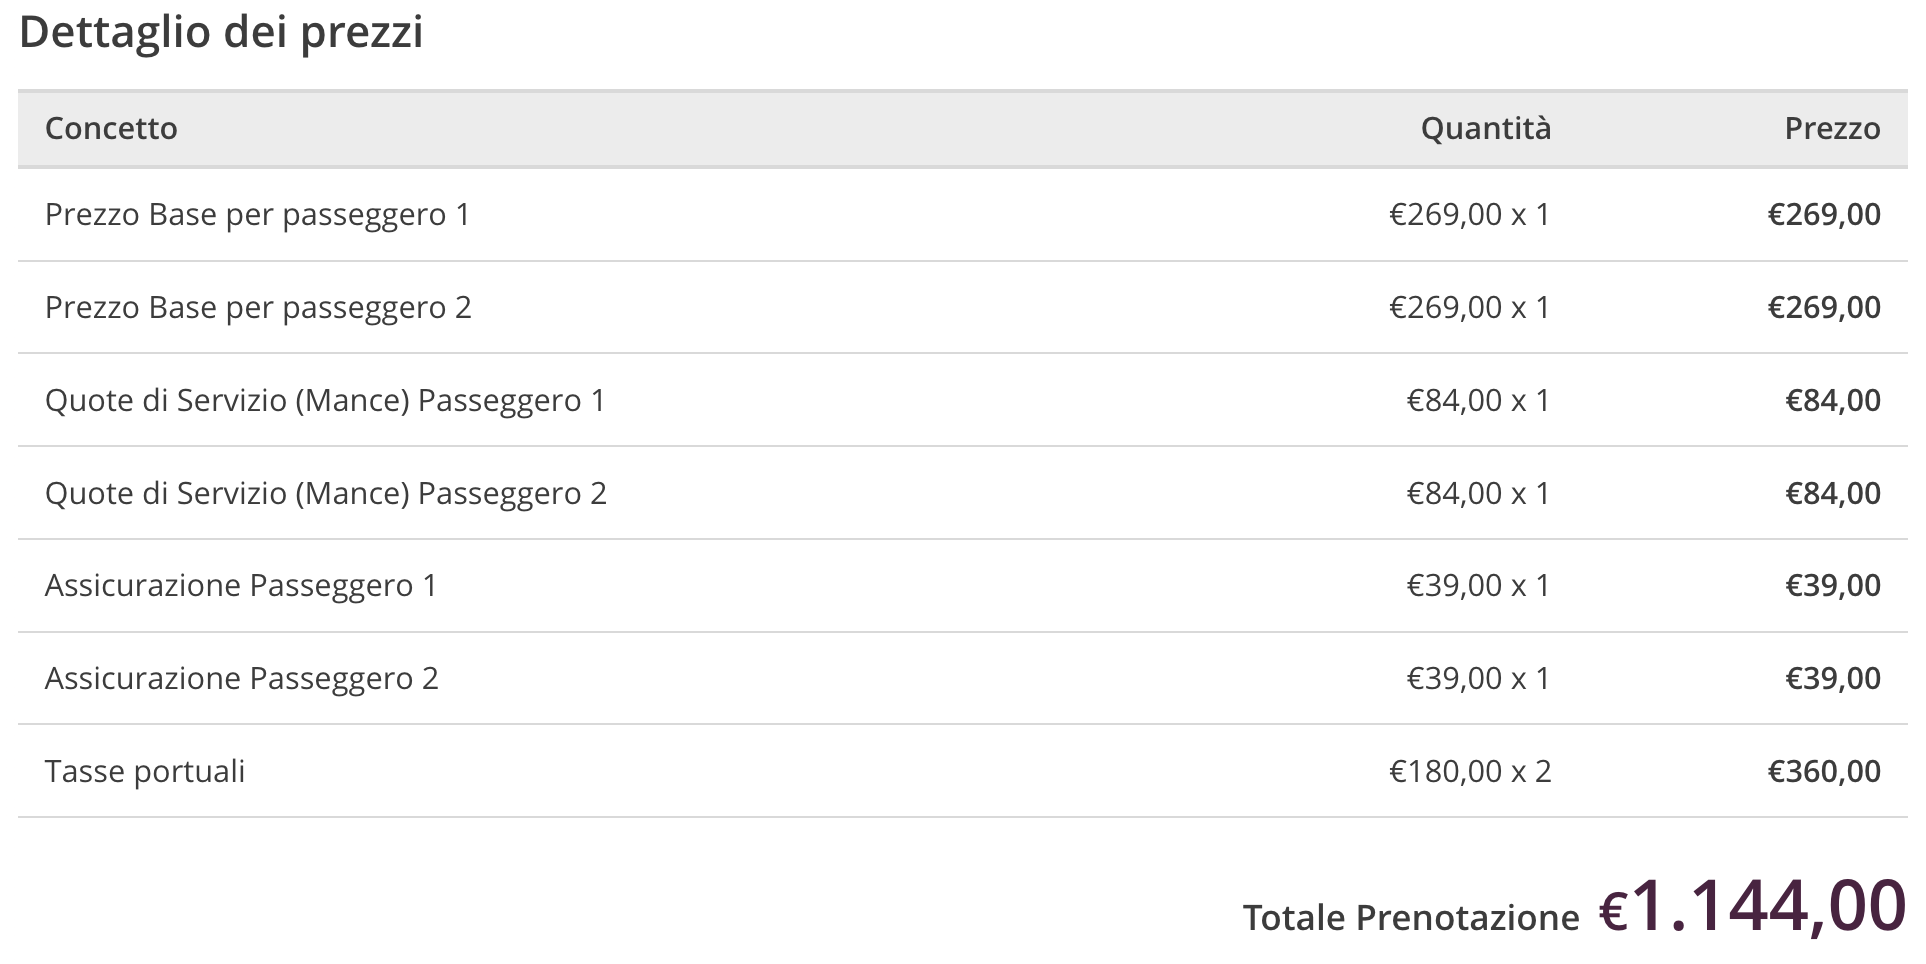Screen dimensions: 1926x964
Task: Click the Dettaglio dei prezzi heading
Action: [221, 32]
